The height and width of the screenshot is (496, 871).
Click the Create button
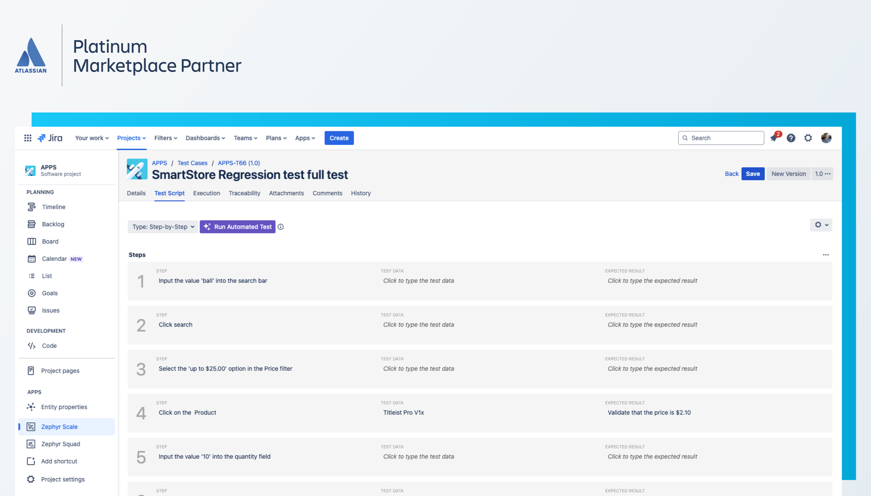[339, 138]
